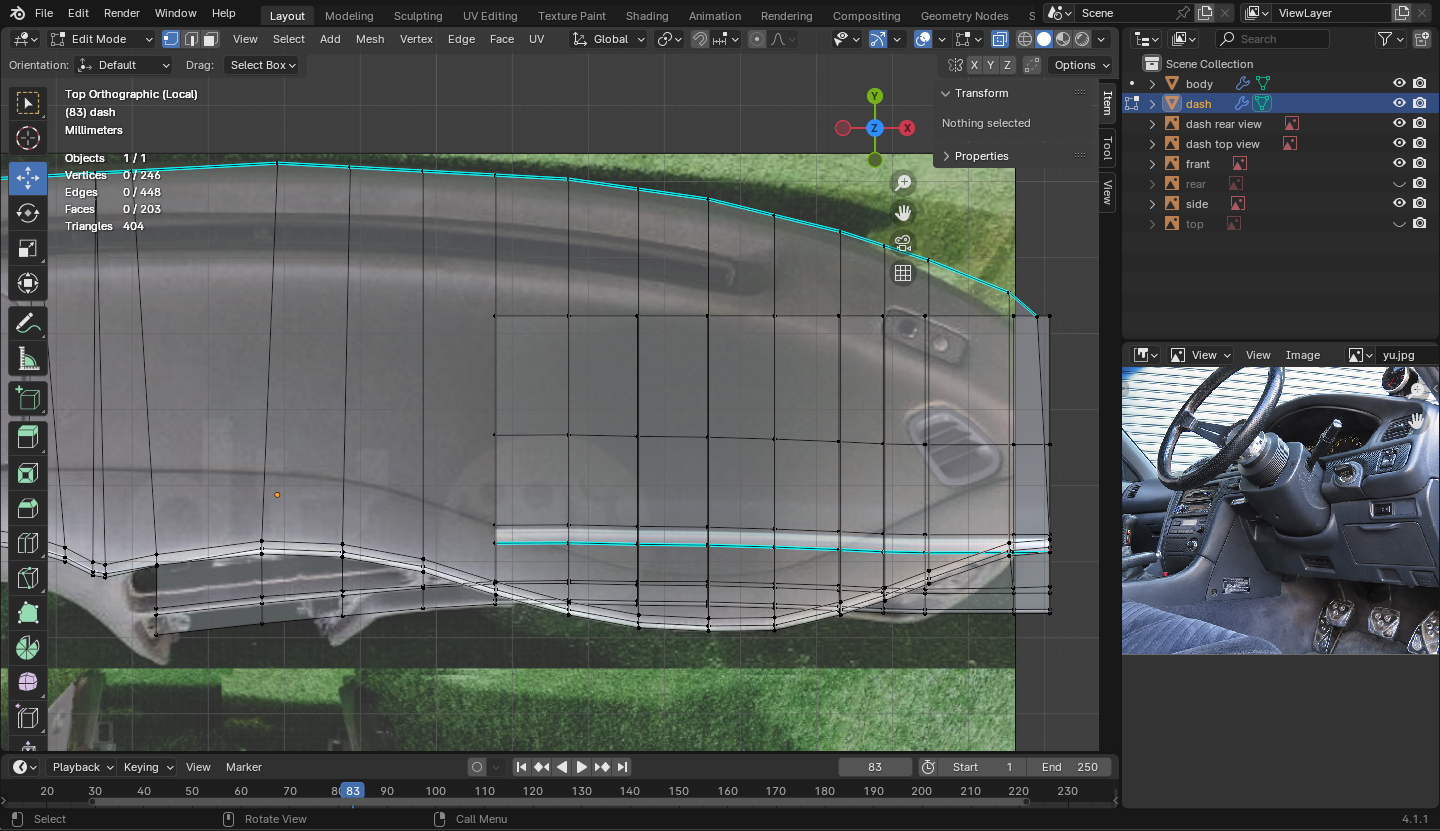The width and height of the screenshot is (1440, 831).
Task: Open the Mesh menu
Action: [369, 39]
